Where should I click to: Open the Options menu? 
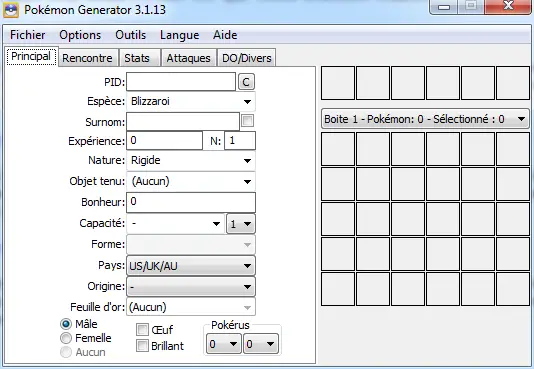click(80, 35)
